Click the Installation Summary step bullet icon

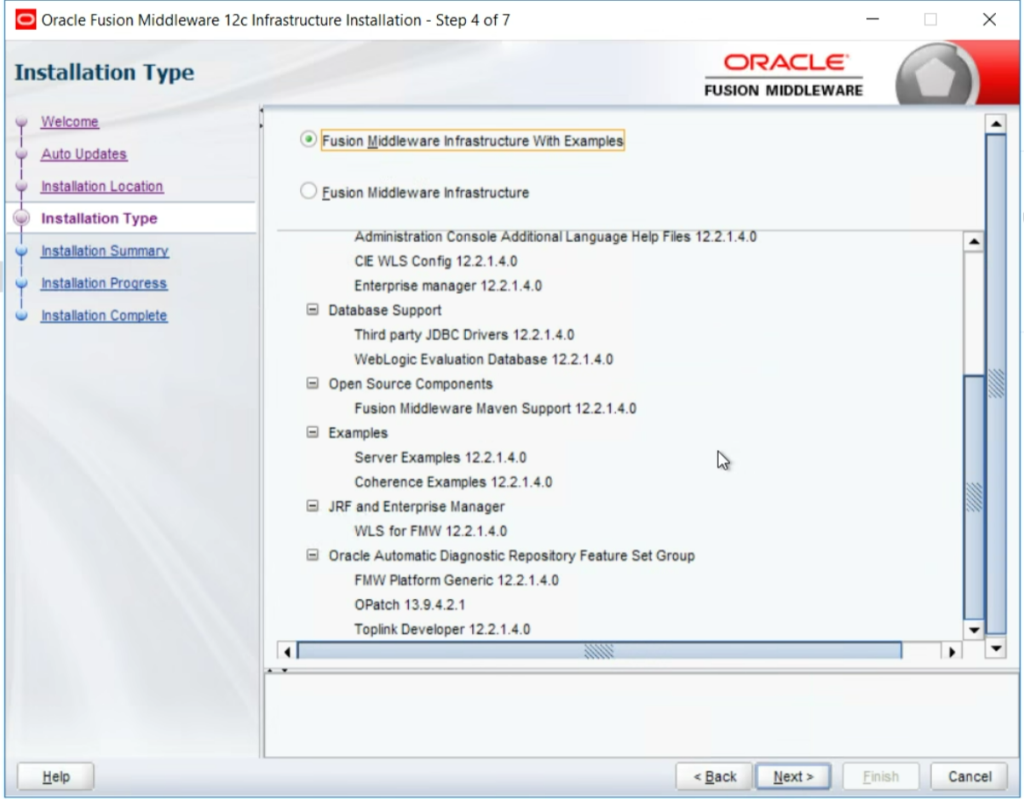click(22, 251)
